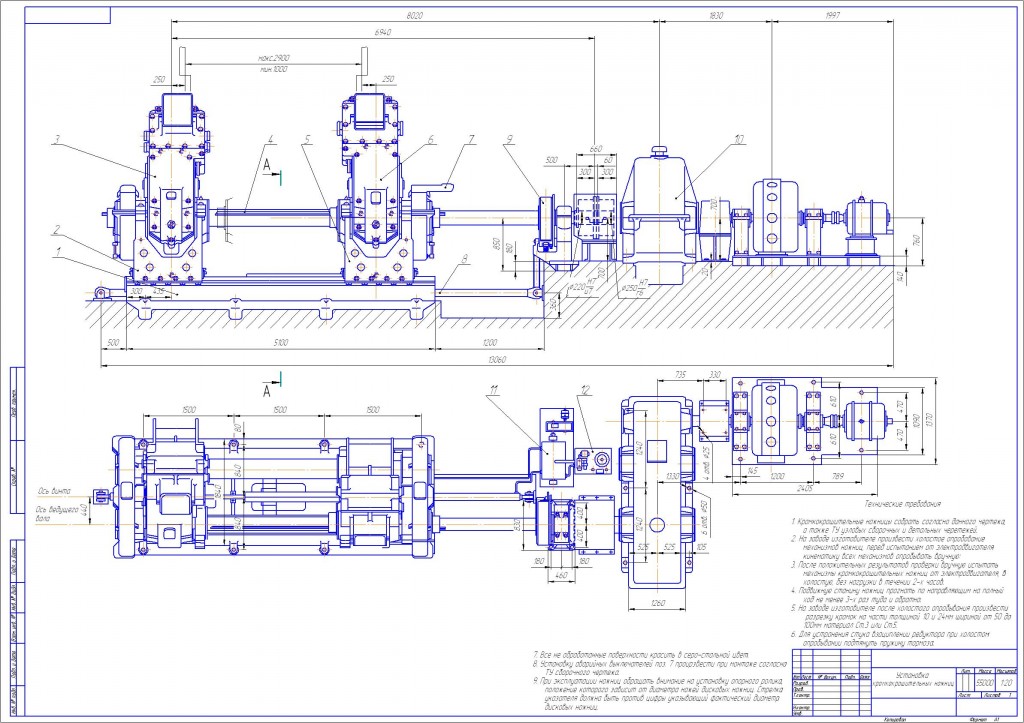Screen dimensions: 1024x723
Task: Select the 'макс.2900' dimension label
Action: [x=274, y=58]
